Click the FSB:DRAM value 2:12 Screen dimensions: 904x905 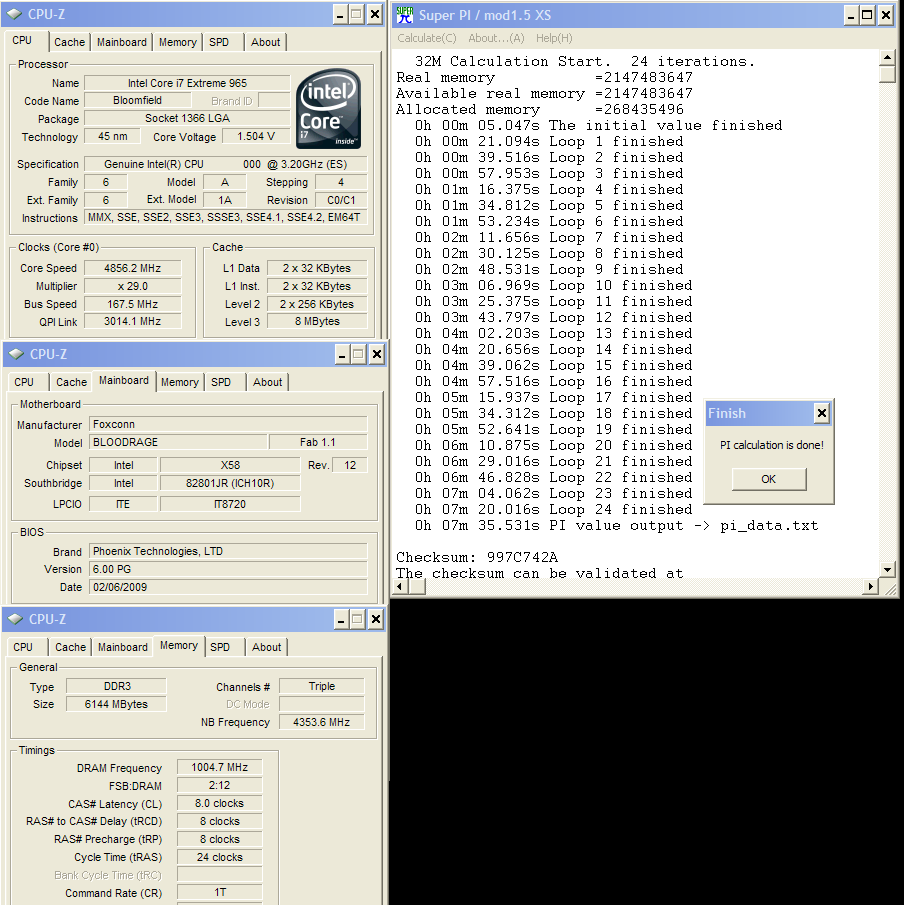tap(219, 785)
